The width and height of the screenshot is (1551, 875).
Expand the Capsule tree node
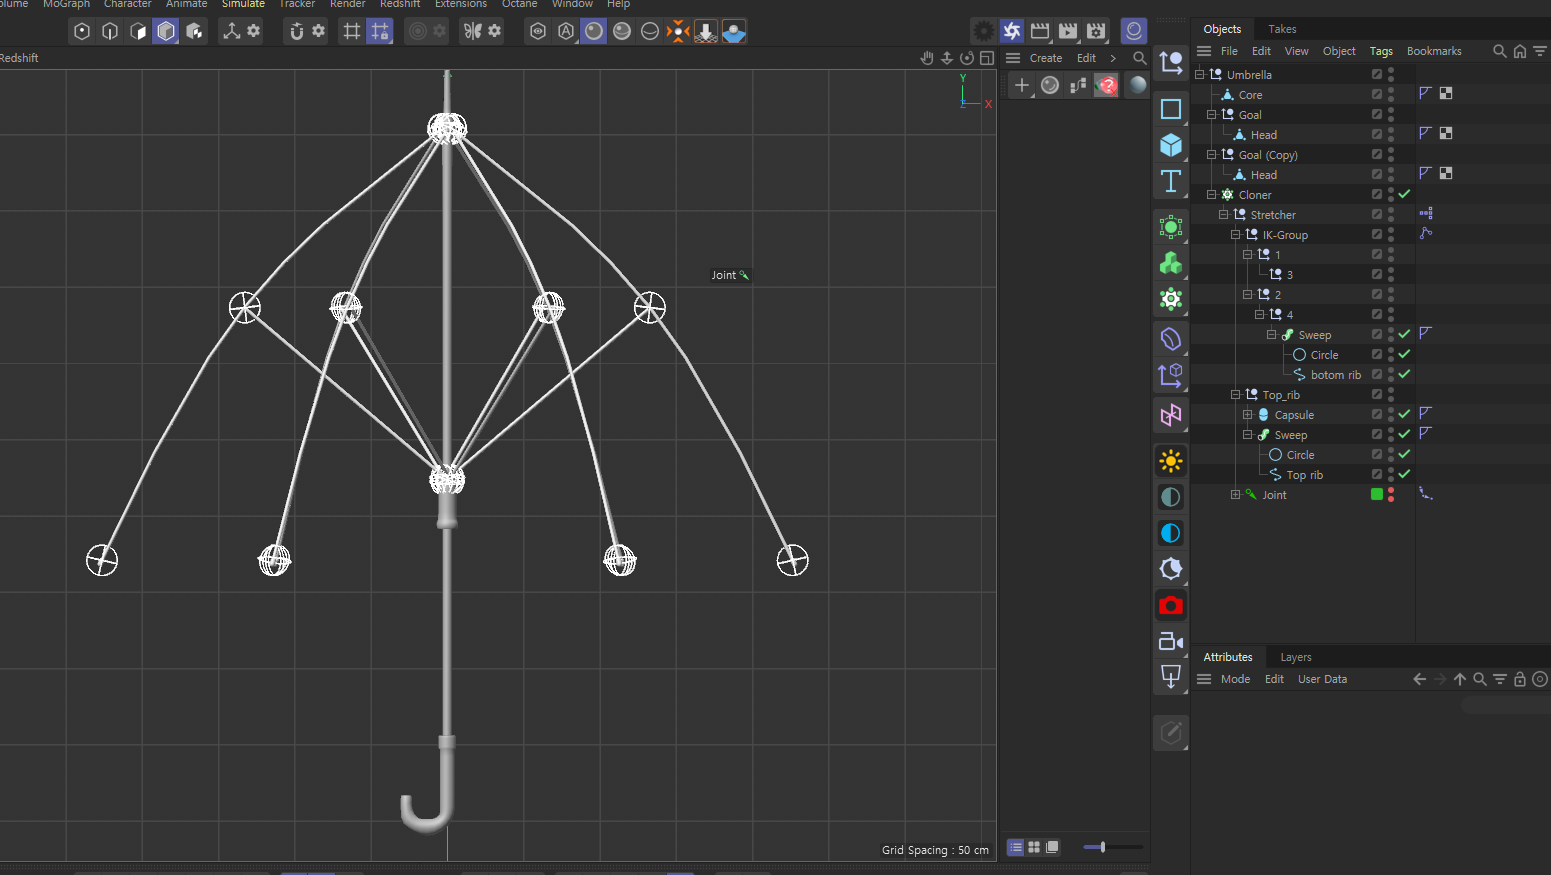coord(1248,414)
